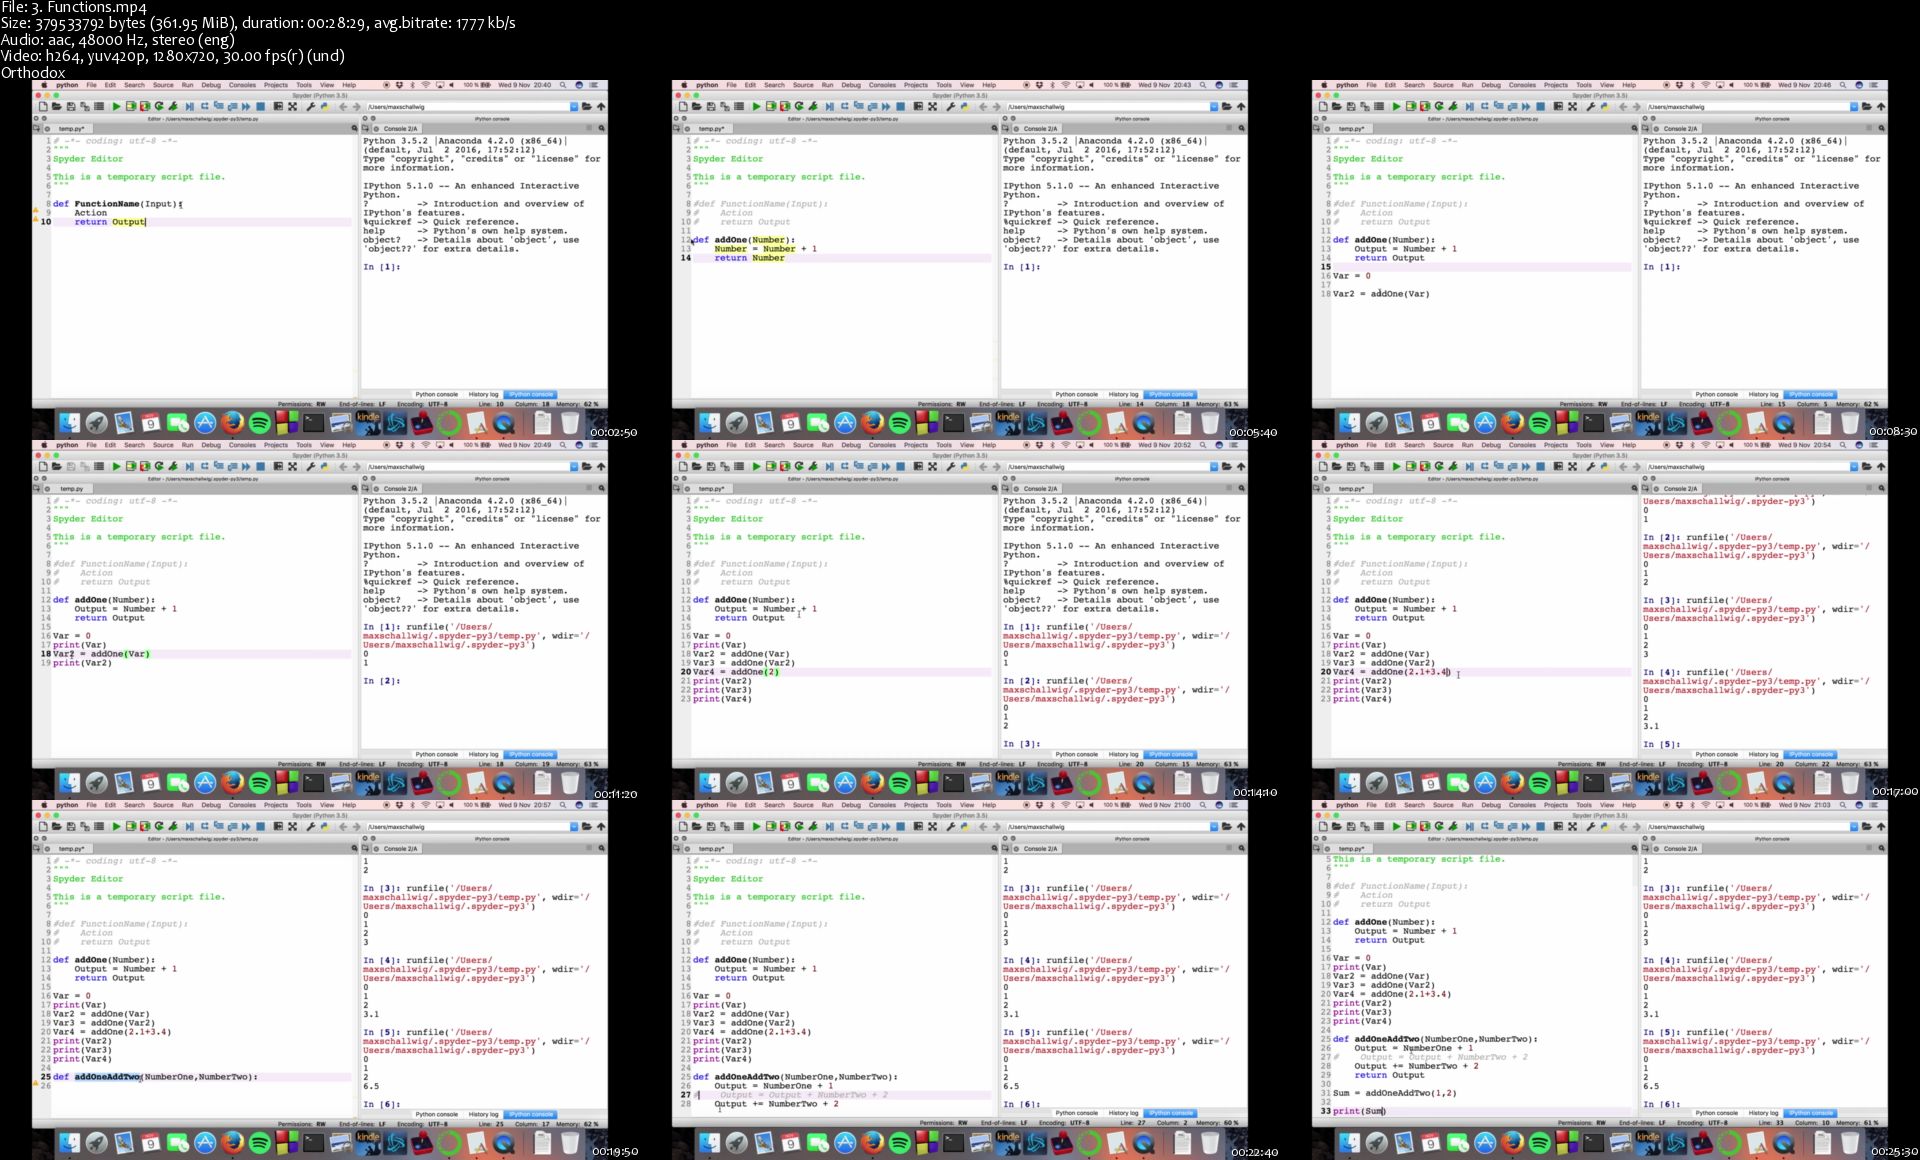
Task: Click Firefox dock icon in the 00:02:50 frame
Action: (x=232, y=422)
